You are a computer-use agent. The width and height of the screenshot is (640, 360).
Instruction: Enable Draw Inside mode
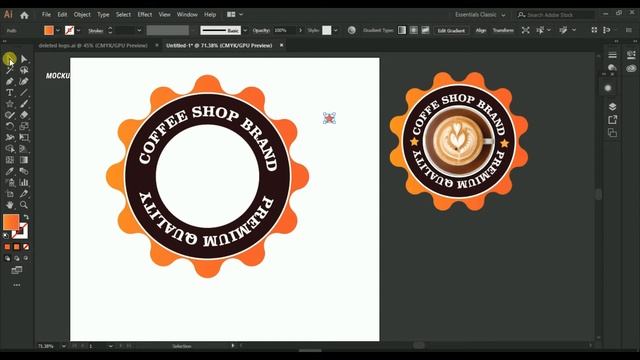pyautogui.click(x=26, y=258)
